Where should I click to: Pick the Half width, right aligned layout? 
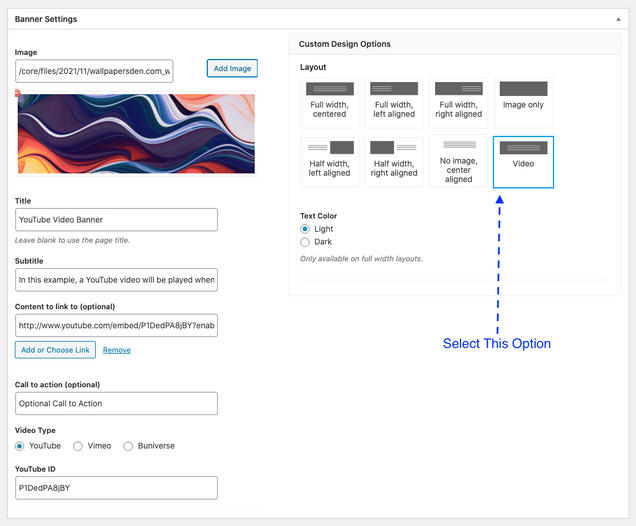point(394,161)
